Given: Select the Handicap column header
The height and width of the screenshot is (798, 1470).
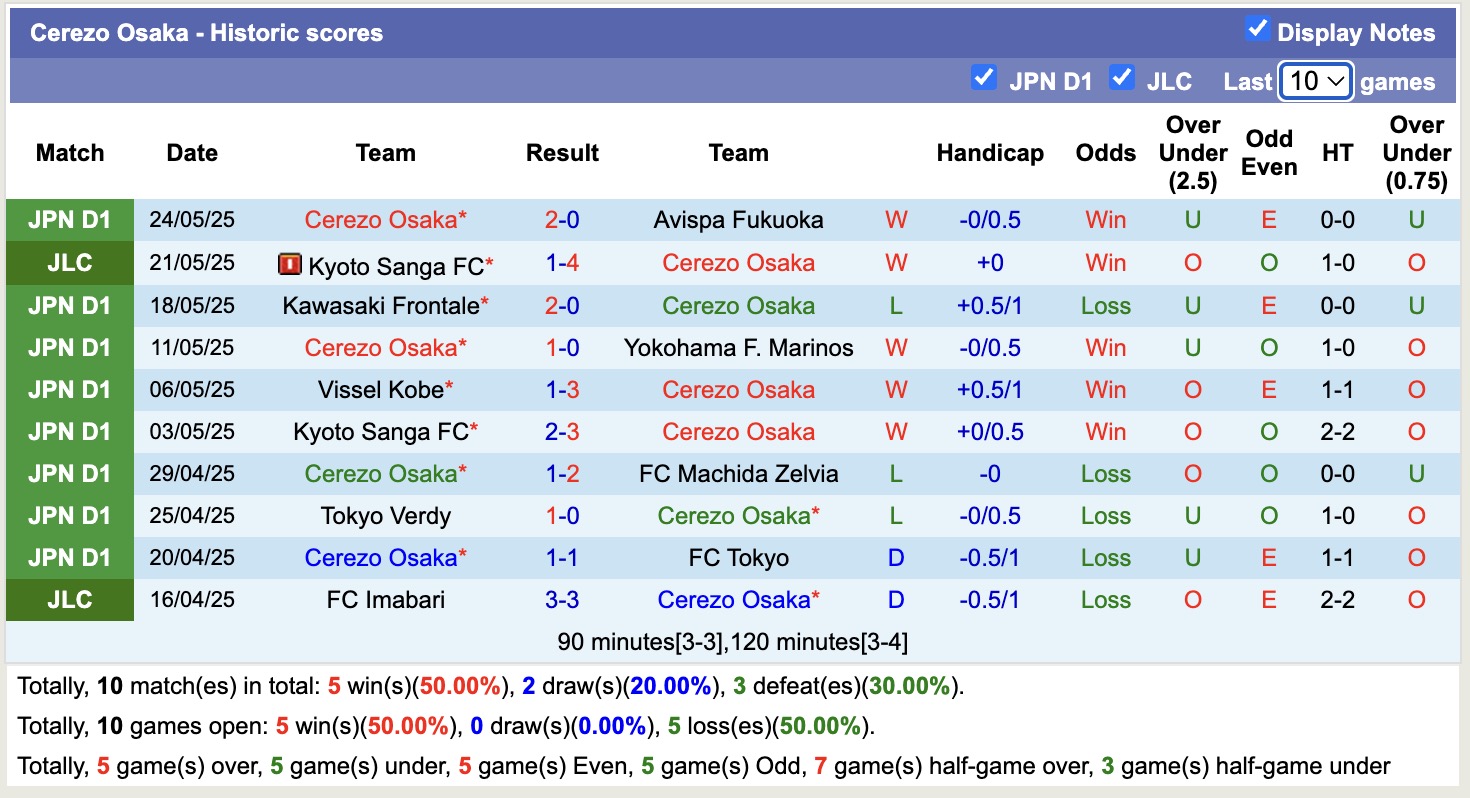Looking at the screenshot, I should coord(990,153).
